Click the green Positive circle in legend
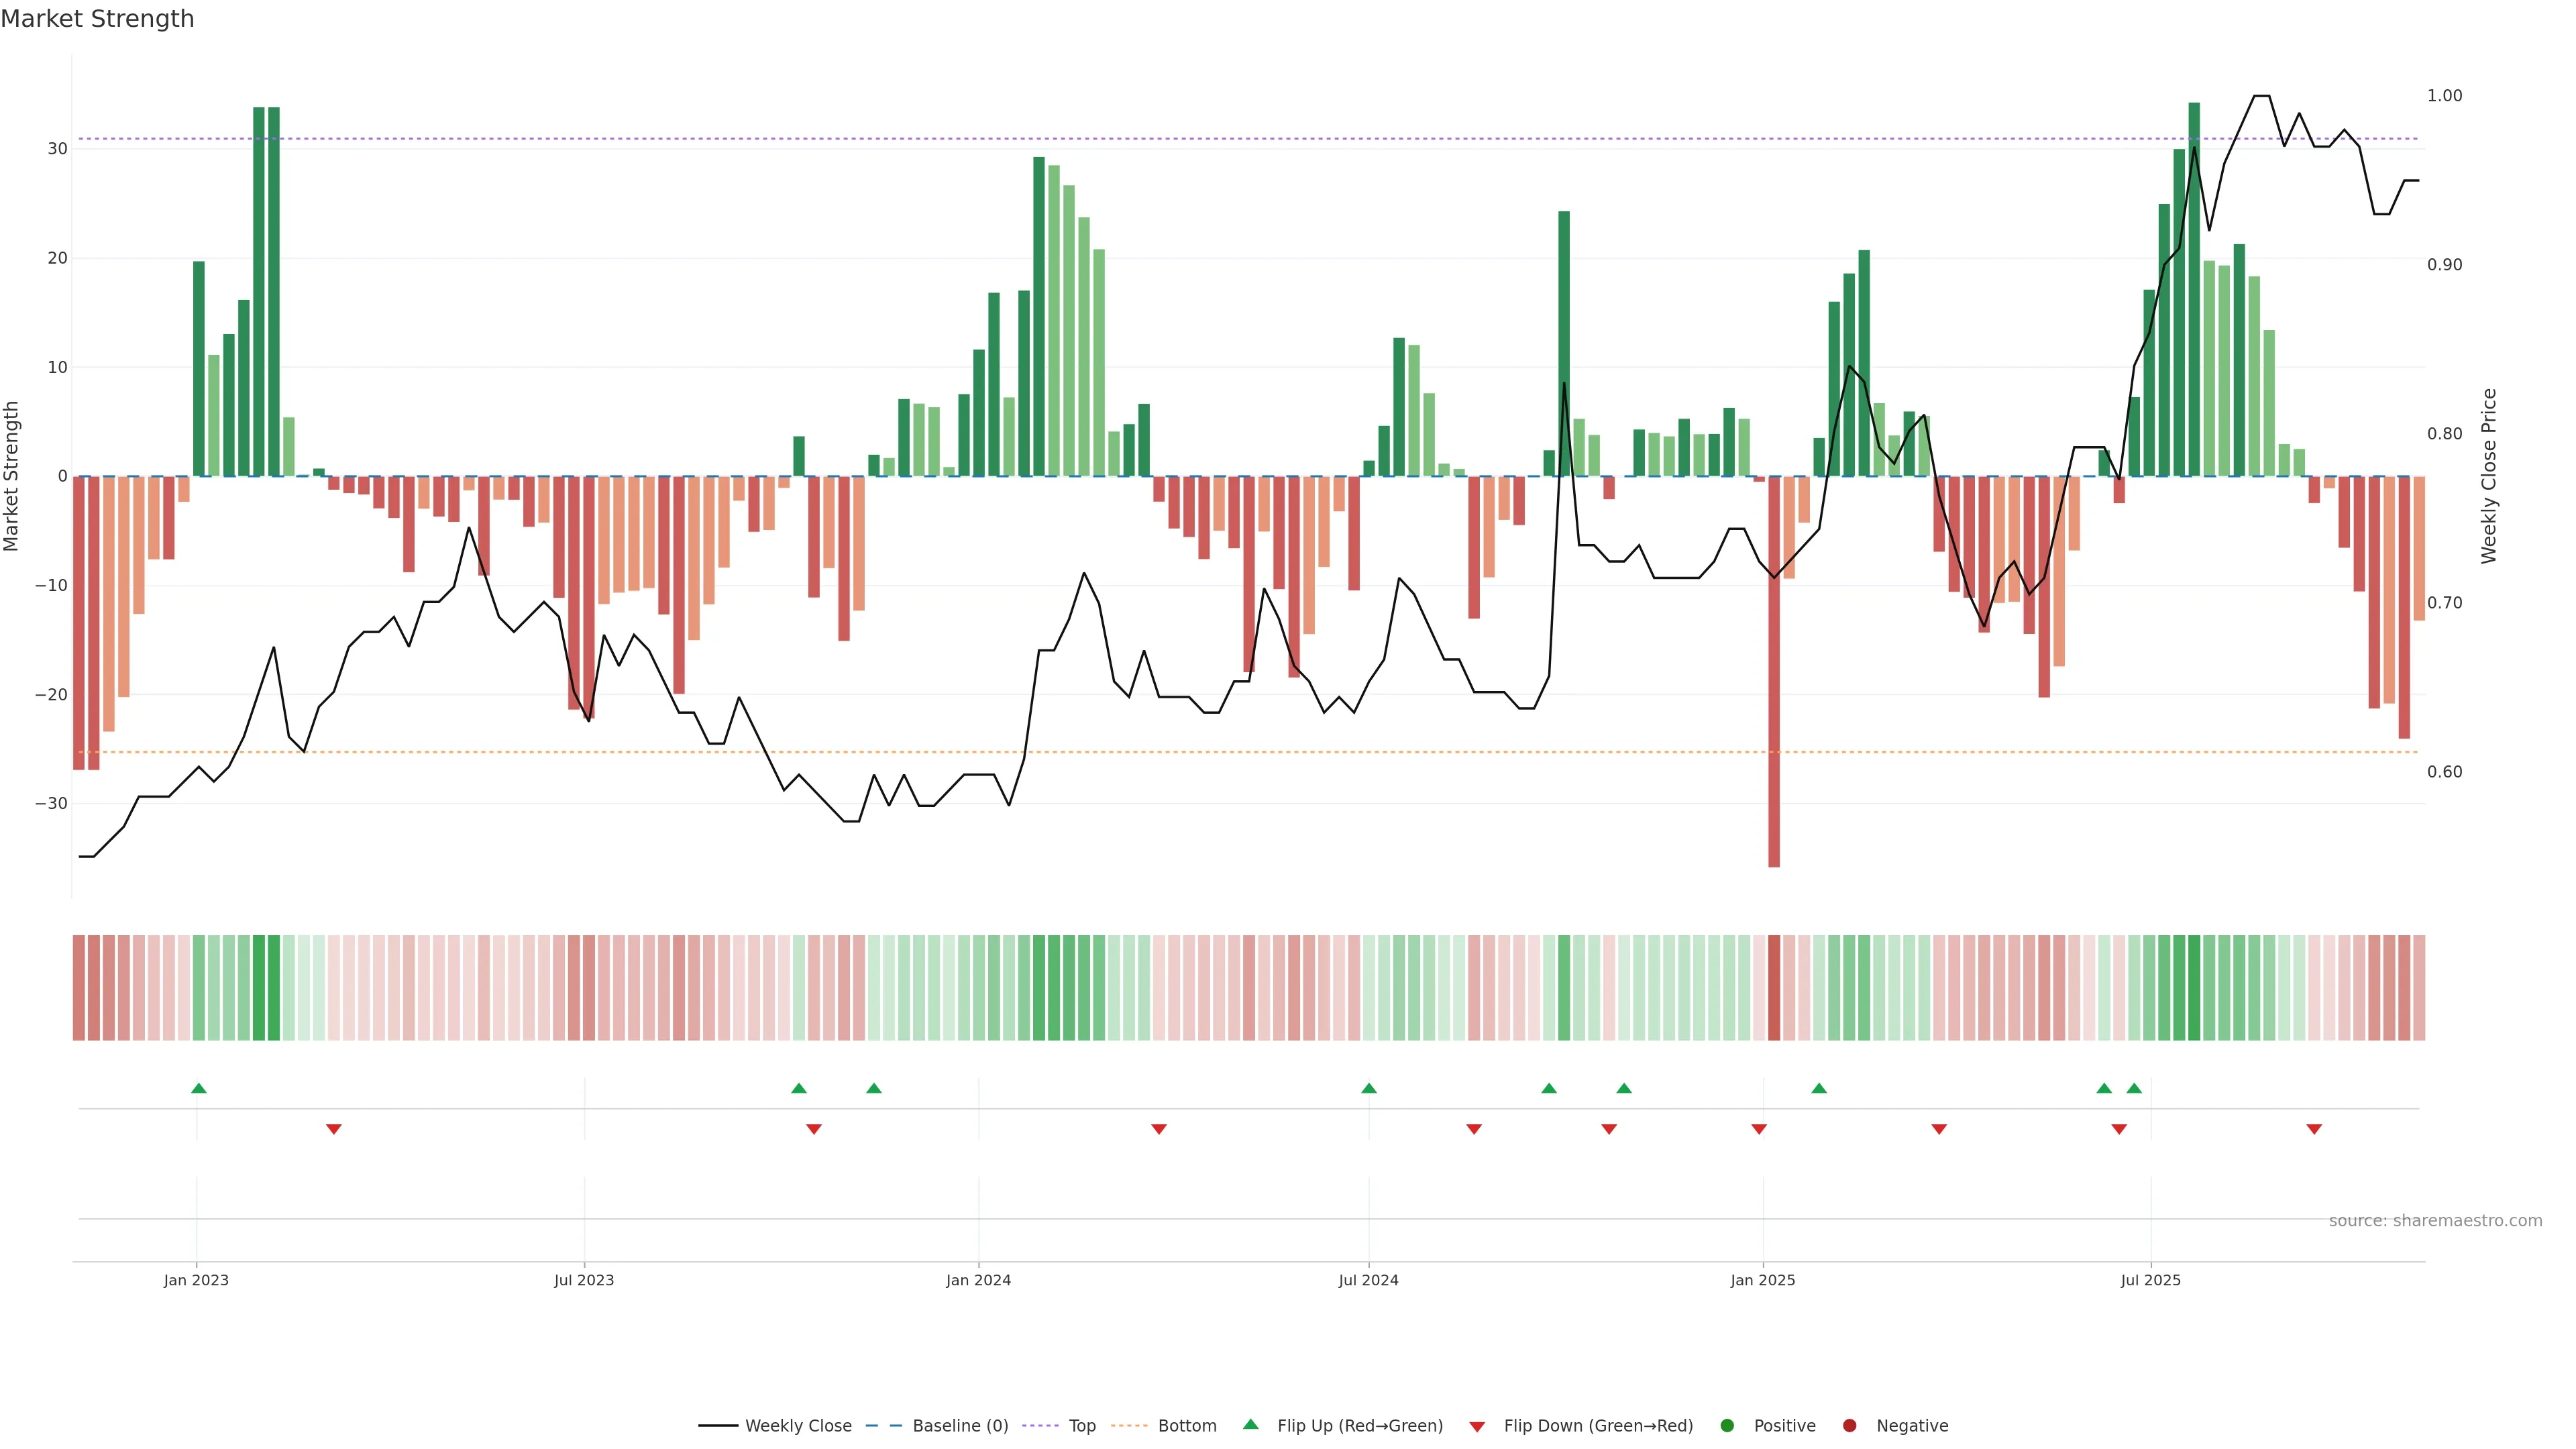2576x1449 pixels. pyautogui.click(x=1727, y=1426)
